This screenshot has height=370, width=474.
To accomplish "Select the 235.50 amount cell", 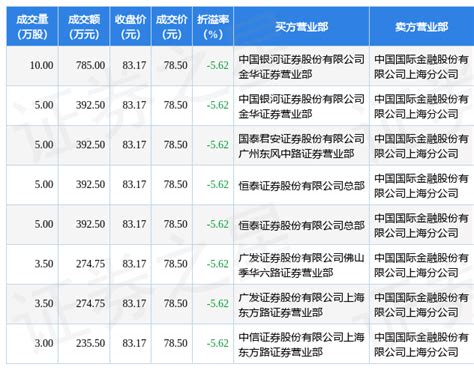I will [x=90, y=343].
